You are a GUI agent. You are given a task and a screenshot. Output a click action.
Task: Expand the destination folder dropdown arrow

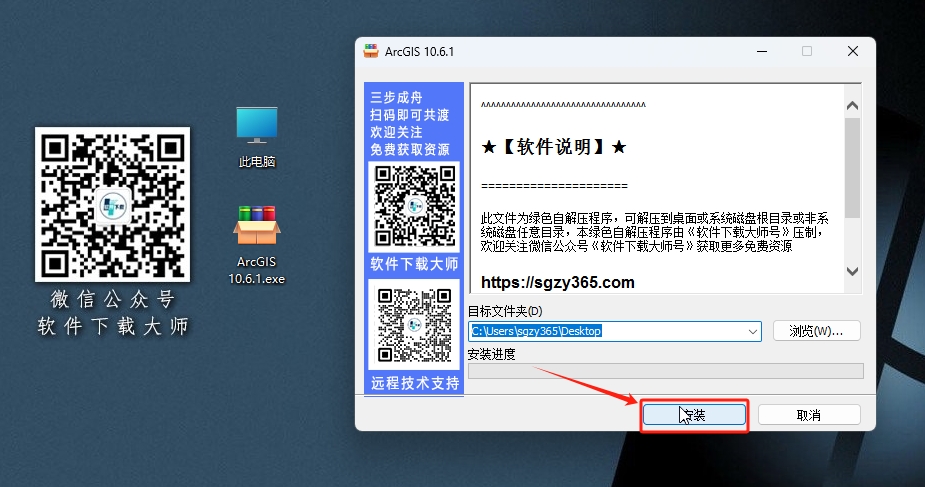[x=753, y=331]
